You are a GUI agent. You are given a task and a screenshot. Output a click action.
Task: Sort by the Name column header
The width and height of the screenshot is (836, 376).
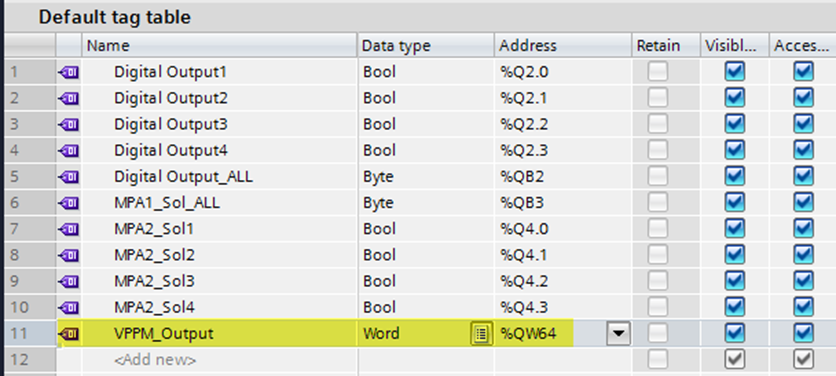click(x=219, y=46)
